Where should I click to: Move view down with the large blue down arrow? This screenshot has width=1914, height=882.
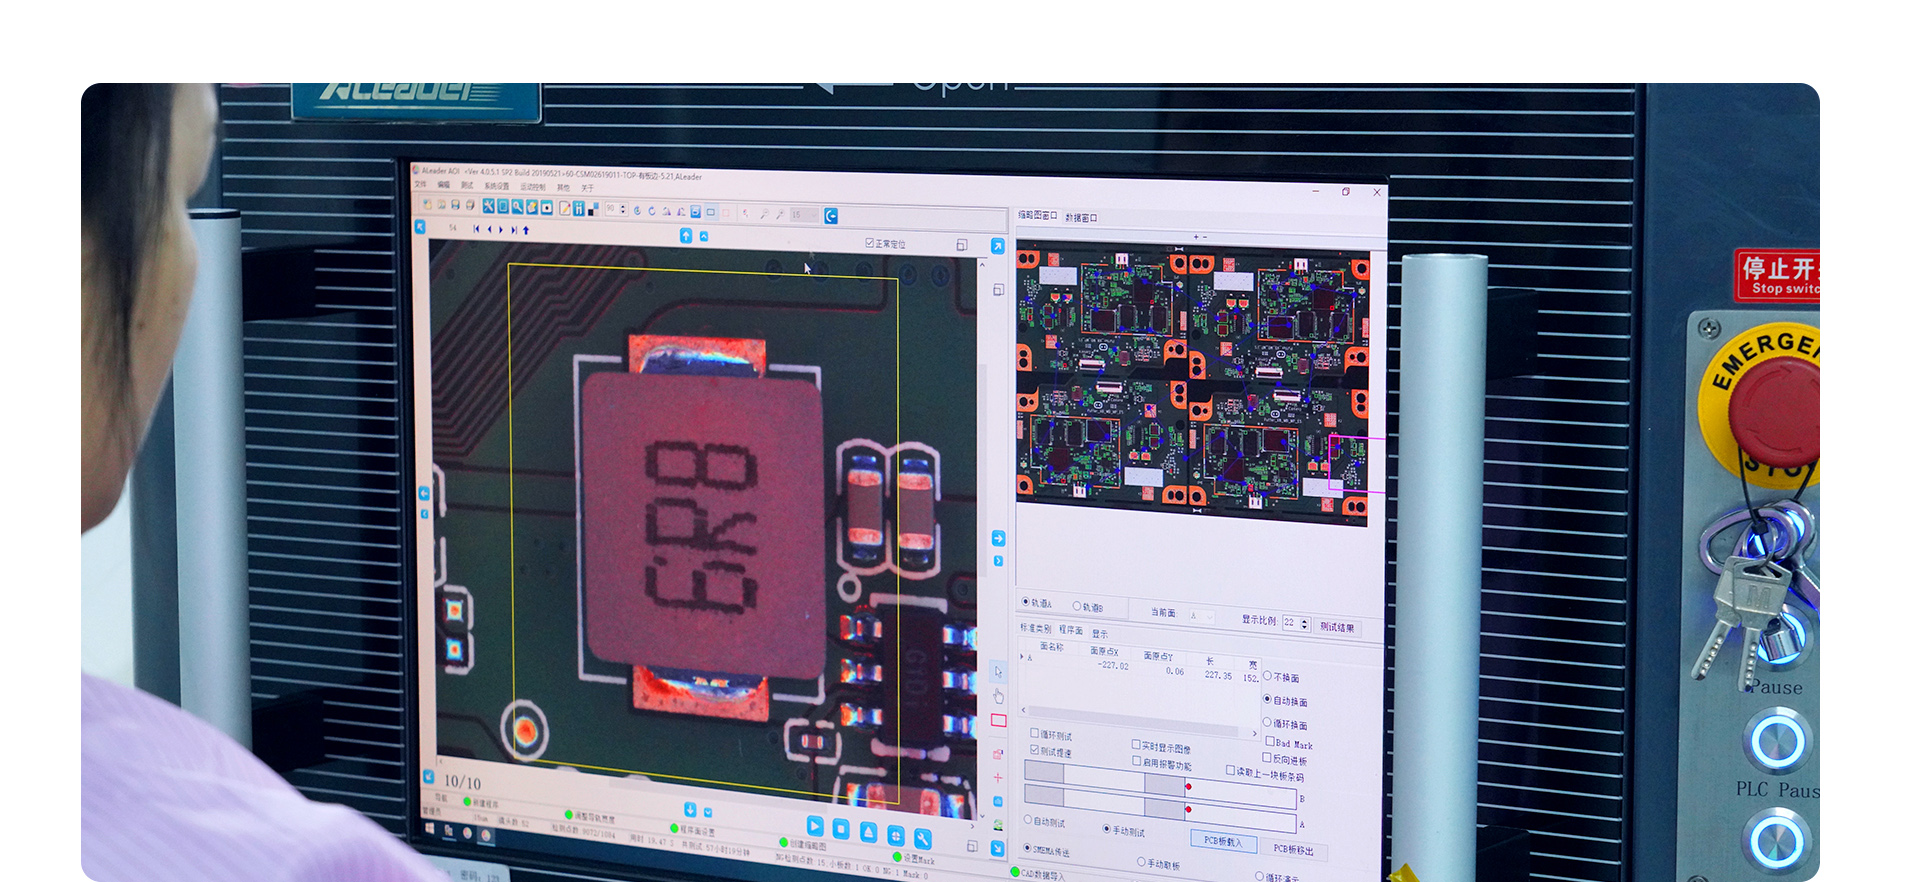pos(690,809)
